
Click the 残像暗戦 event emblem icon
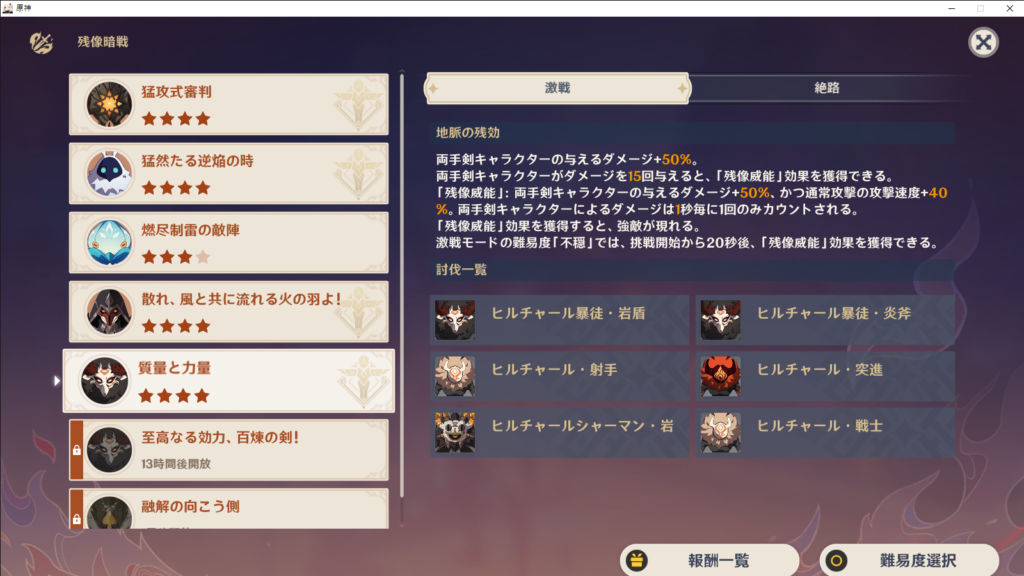pyautogui.click(x=41, y=42)
